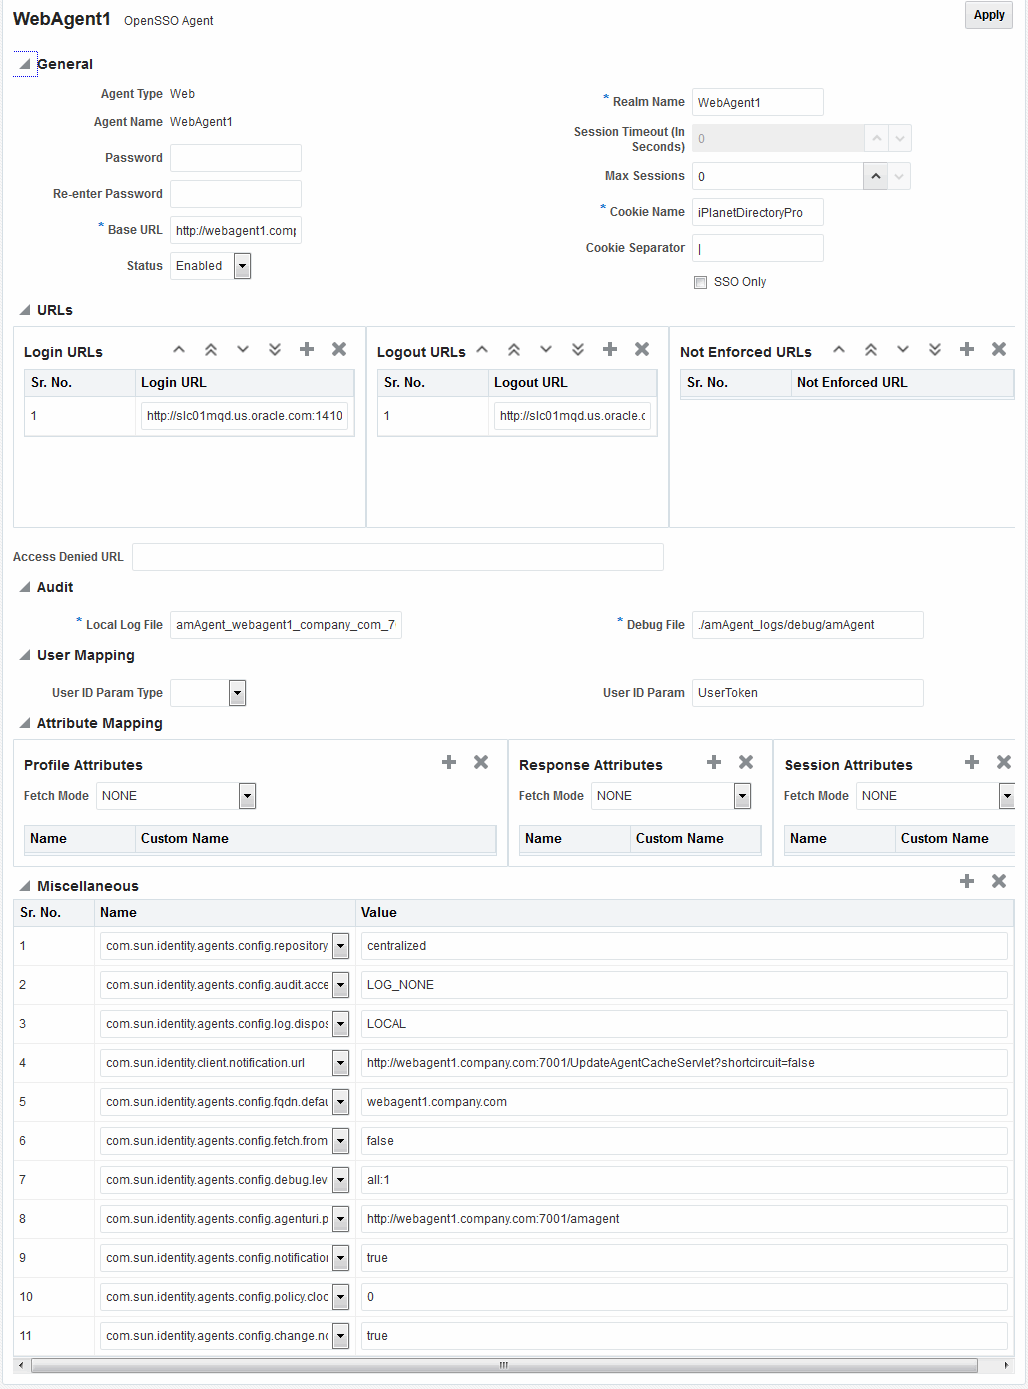
Task: Move Login URL down one position
Action: click(243, 349)
